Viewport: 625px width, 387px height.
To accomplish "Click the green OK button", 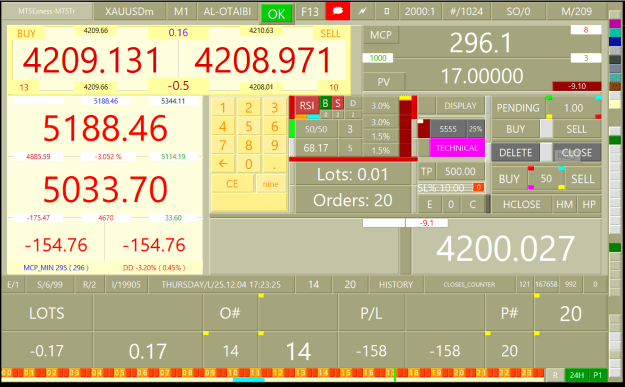I will point(277,14).
